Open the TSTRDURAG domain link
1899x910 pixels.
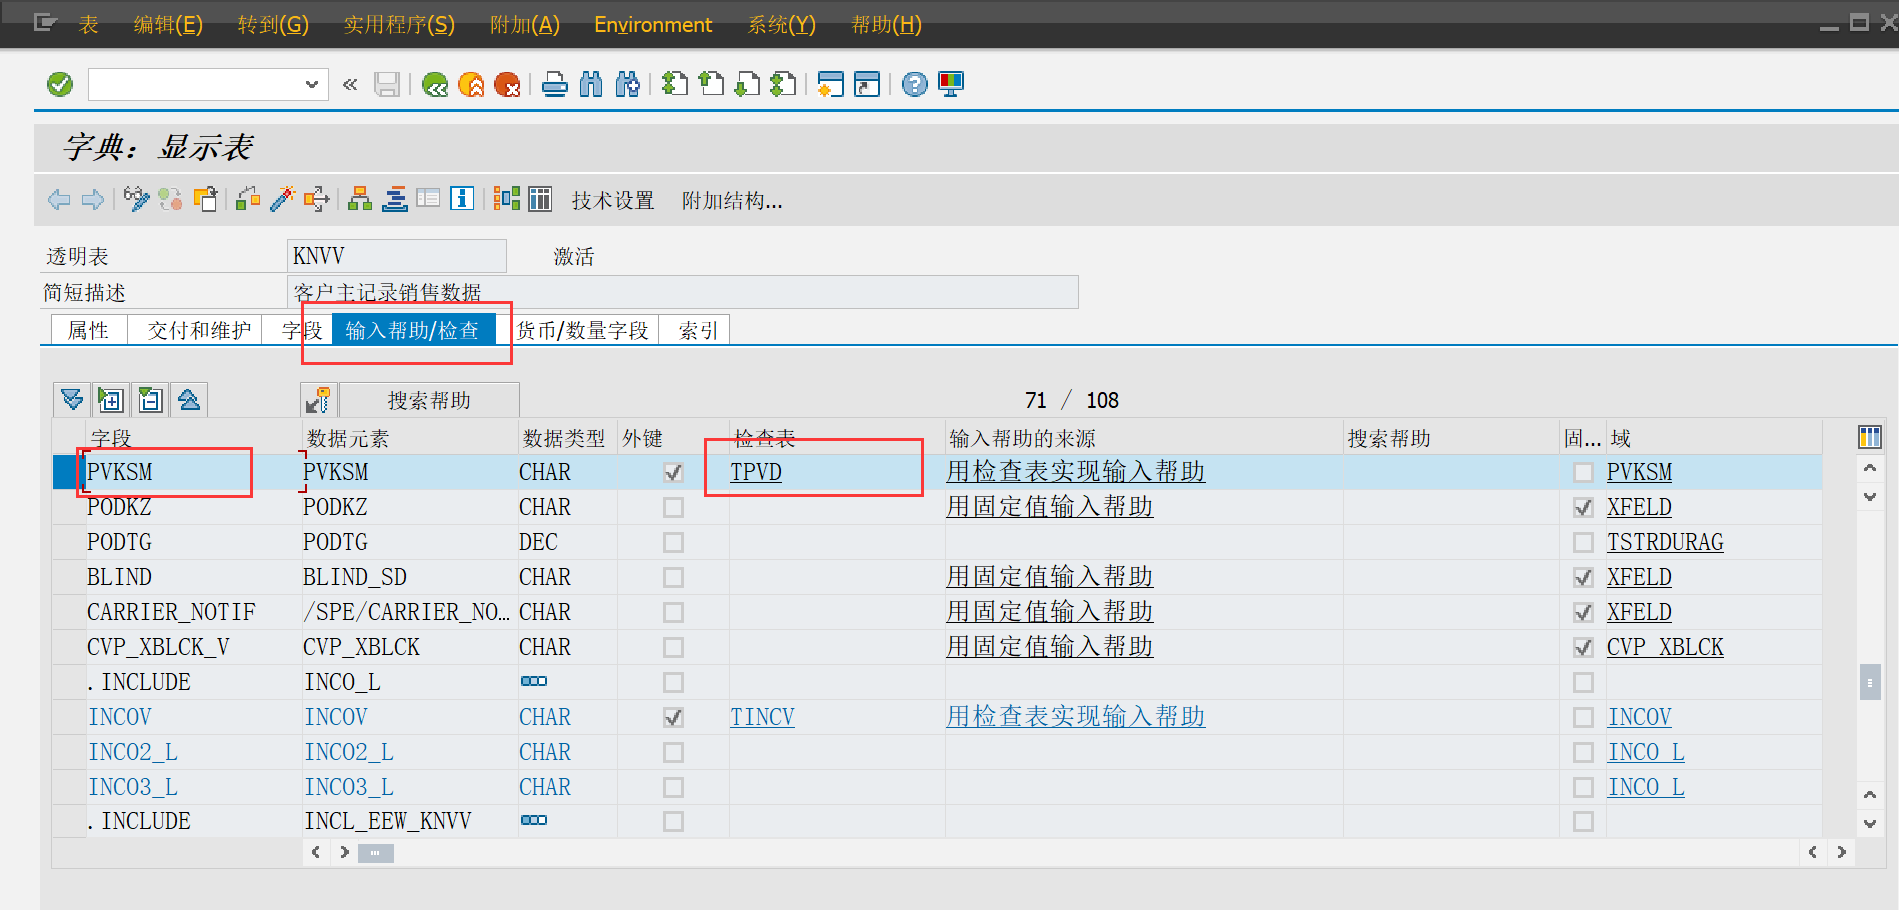(1665, 543)
